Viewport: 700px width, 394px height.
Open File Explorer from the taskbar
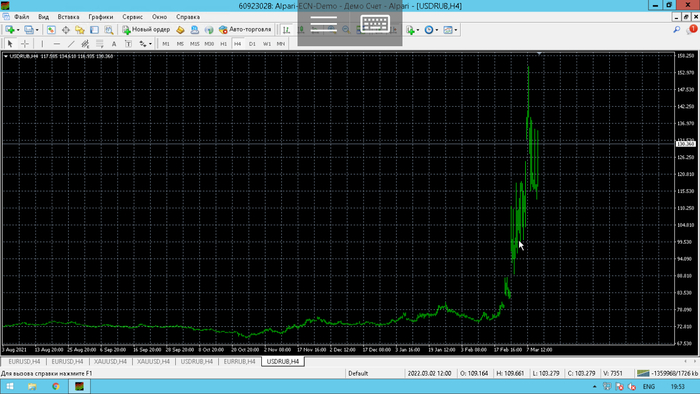click(x=32, y=386)
